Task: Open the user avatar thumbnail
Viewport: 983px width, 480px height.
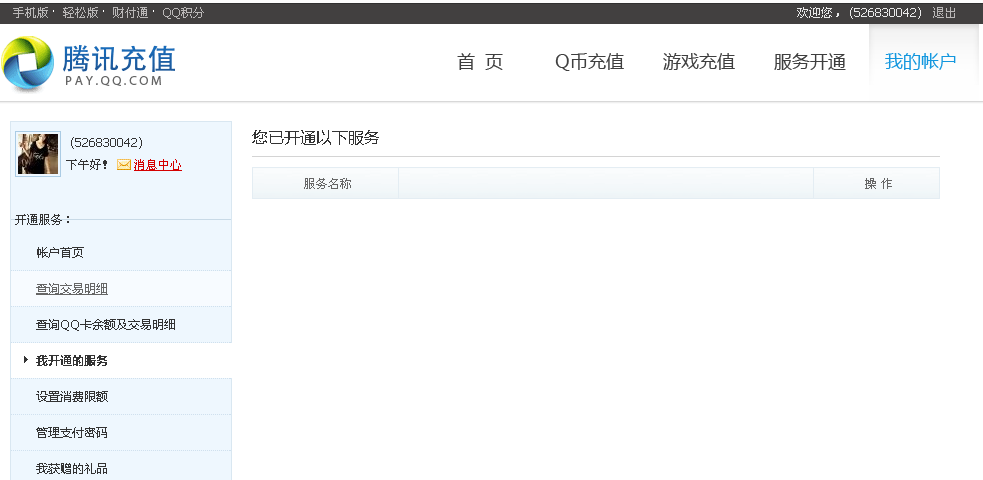Action: point(38,154)
